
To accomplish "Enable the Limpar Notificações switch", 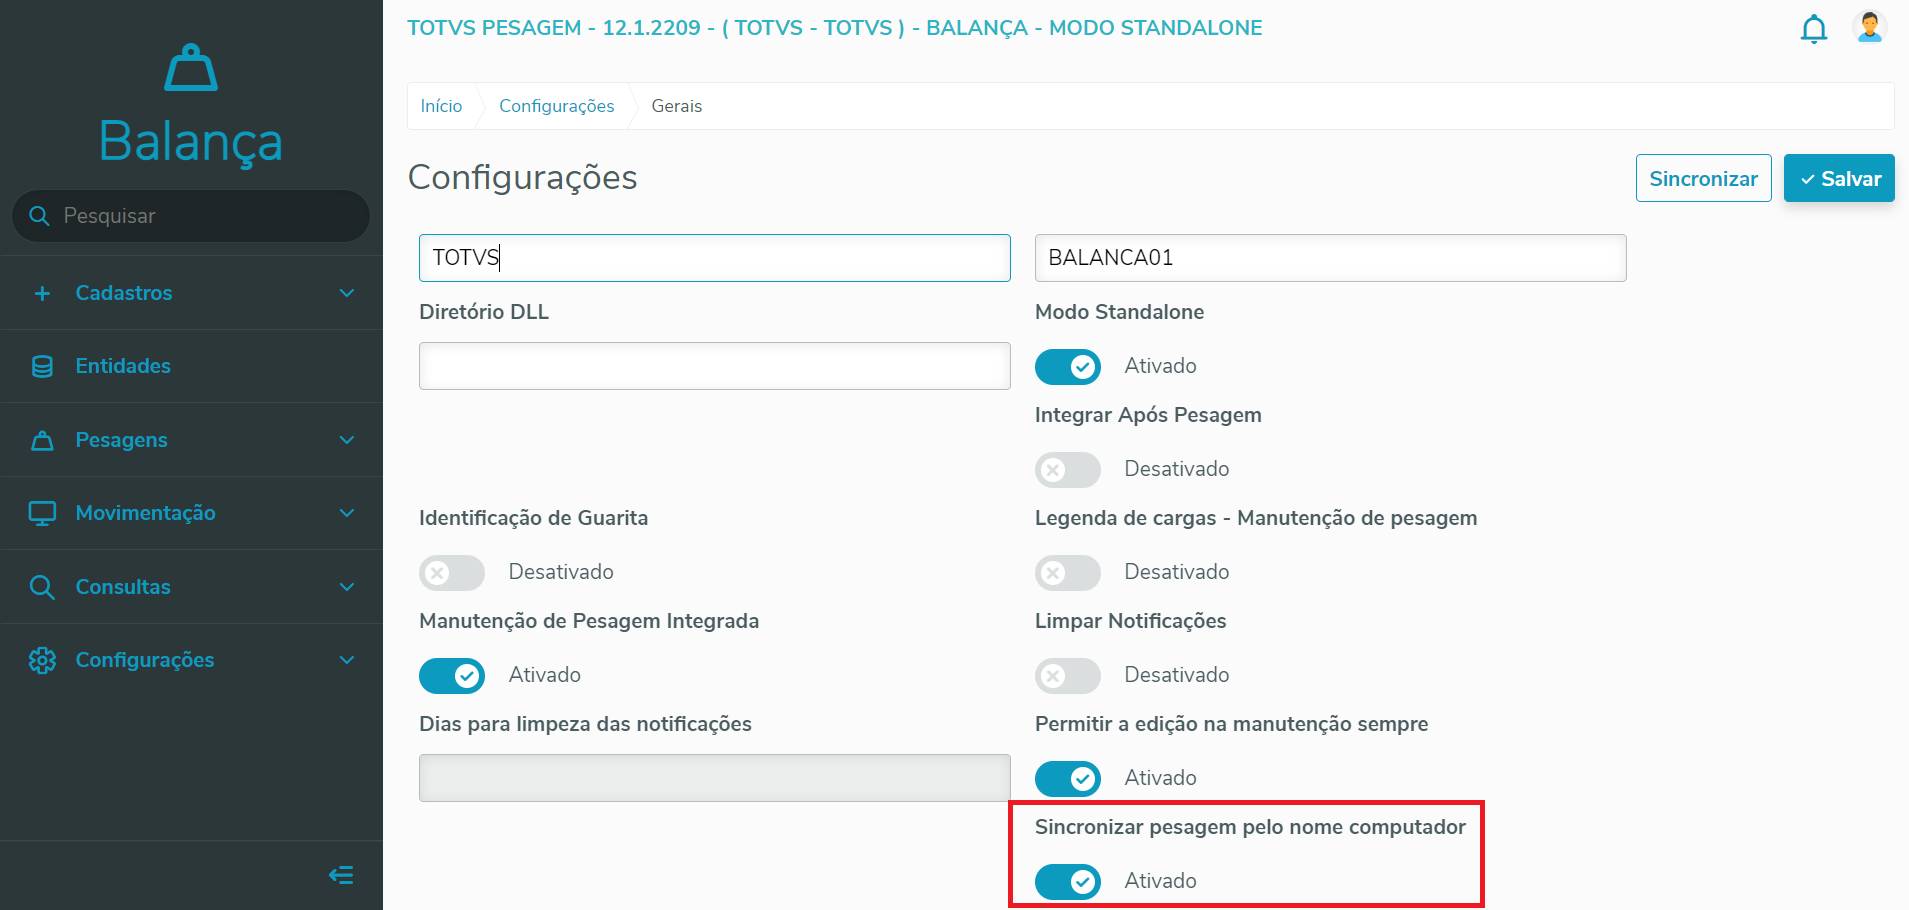I will (x=1068, y=676).
